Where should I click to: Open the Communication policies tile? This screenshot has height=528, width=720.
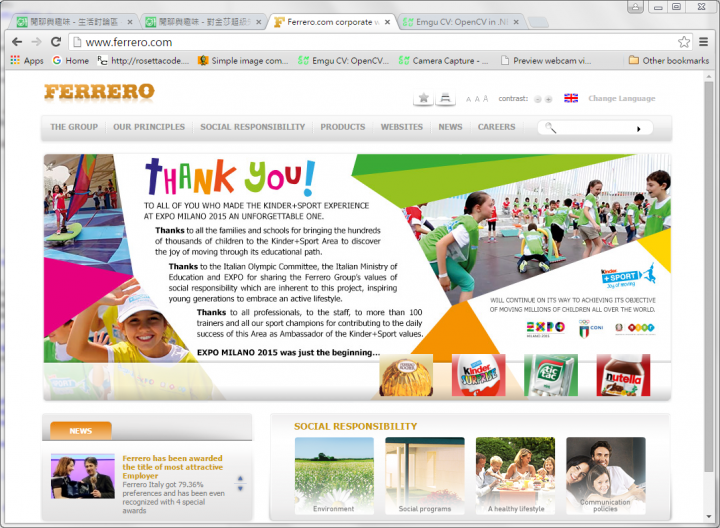[606, 476]
